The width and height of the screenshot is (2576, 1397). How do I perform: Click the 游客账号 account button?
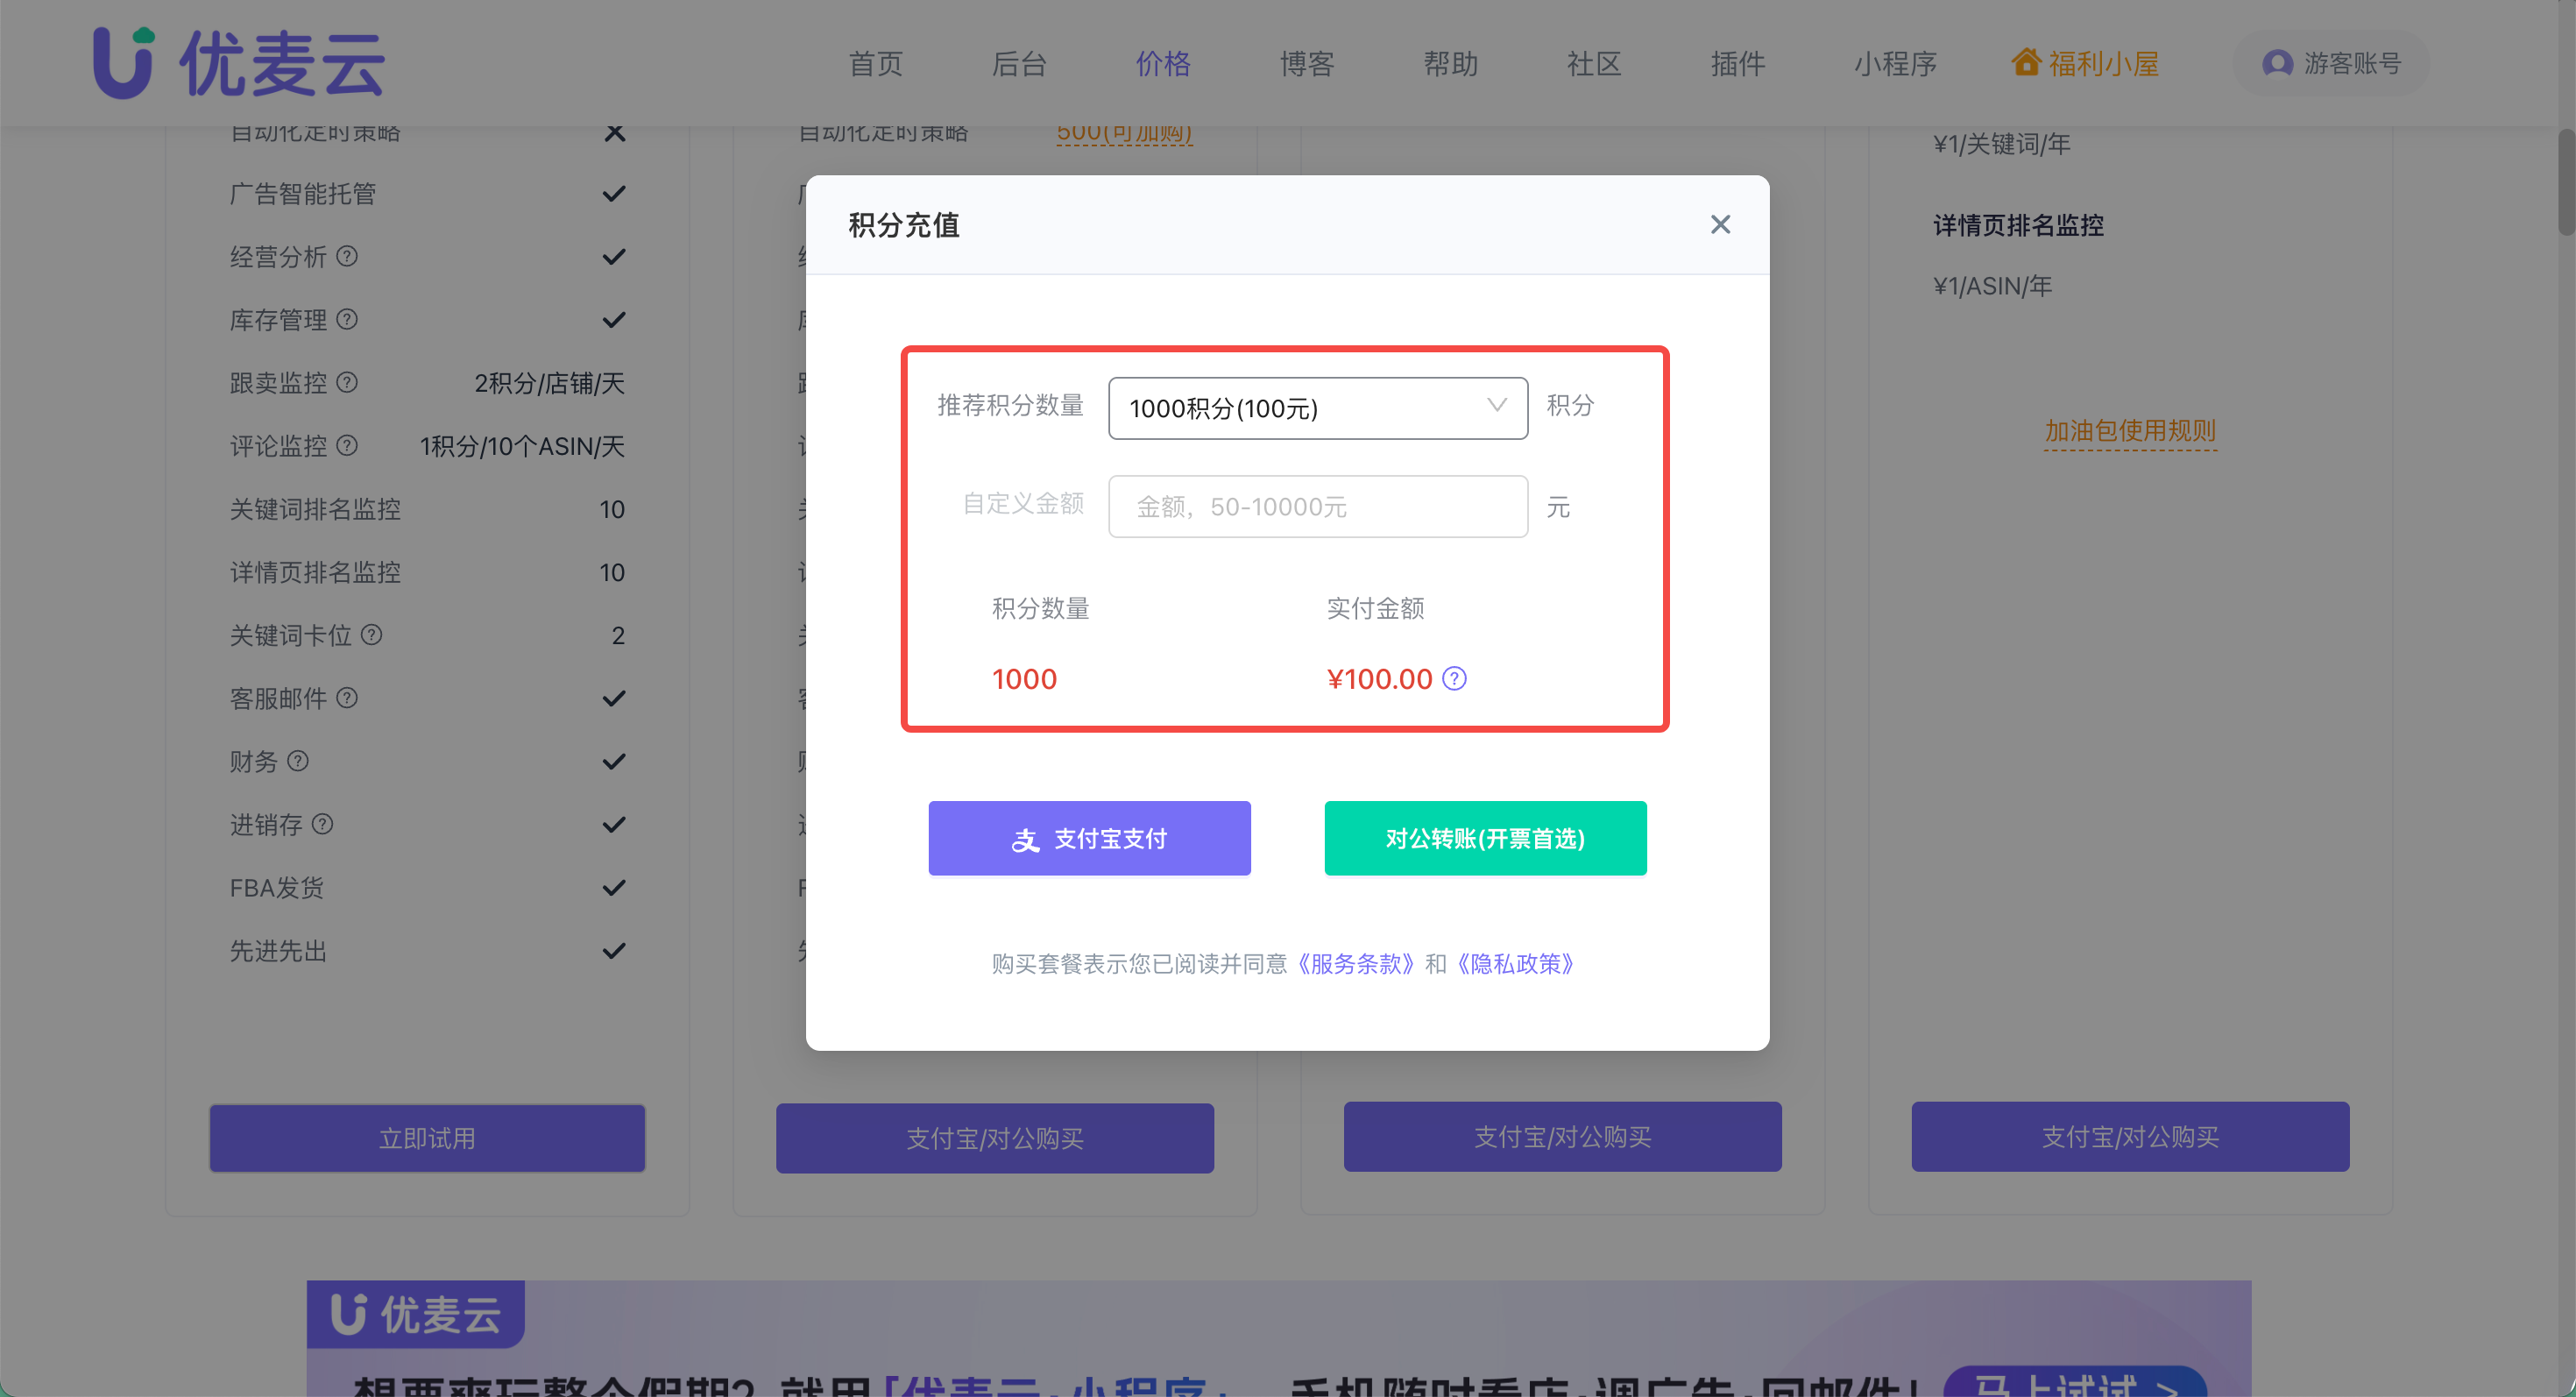pos(2331,64)
